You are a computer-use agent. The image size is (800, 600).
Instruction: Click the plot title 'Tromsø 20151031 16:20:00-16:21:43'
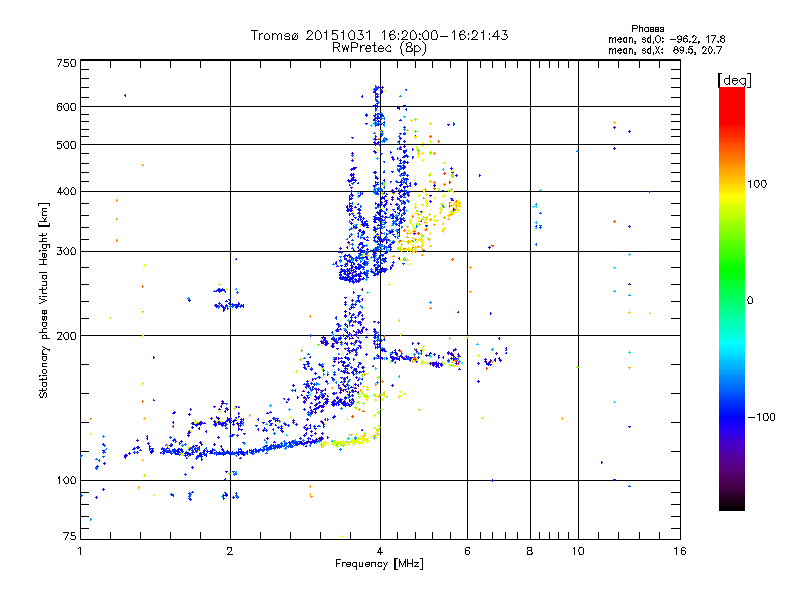point(379,35)
